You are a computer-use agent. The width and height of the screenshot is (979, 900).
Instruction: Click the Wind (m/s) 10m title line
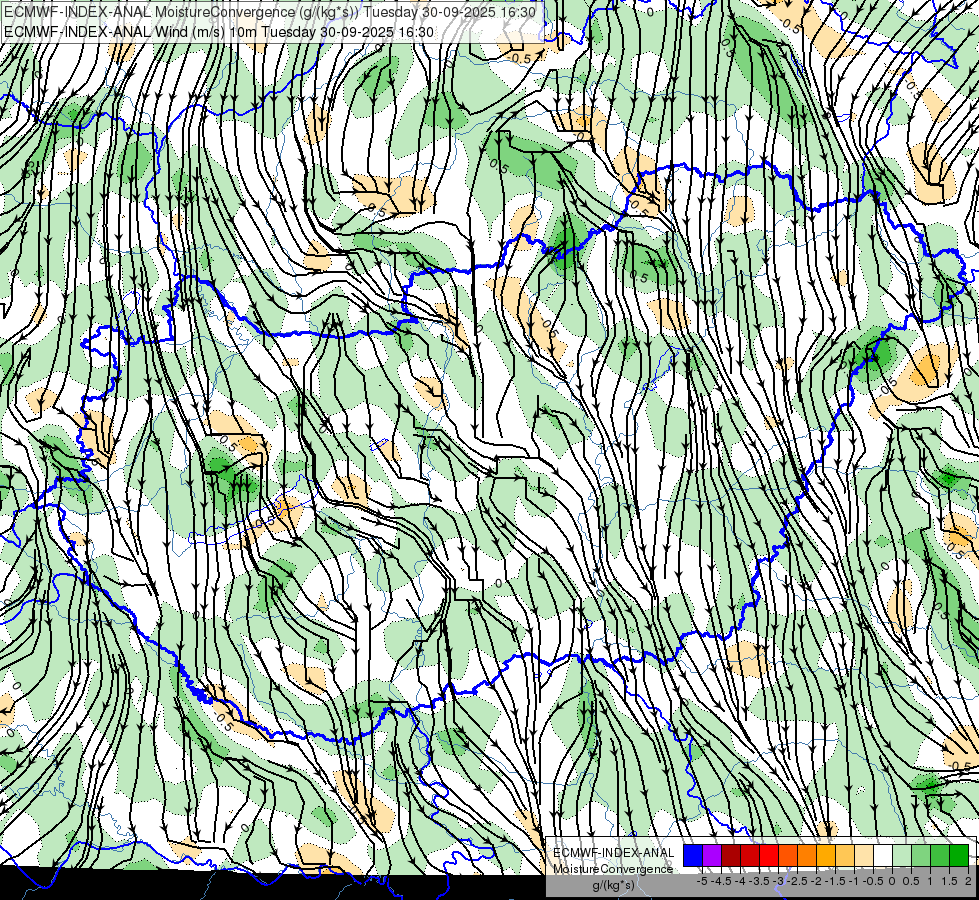[218, 31]
